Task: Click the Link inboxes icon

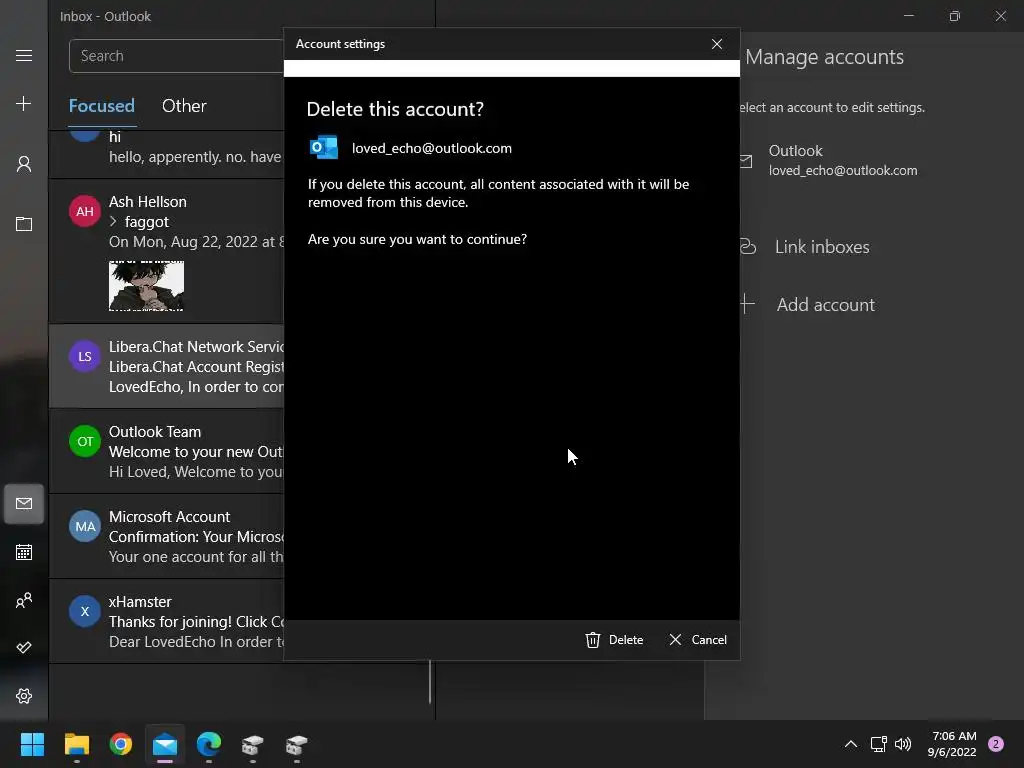Action: click(x=748, y=246)
